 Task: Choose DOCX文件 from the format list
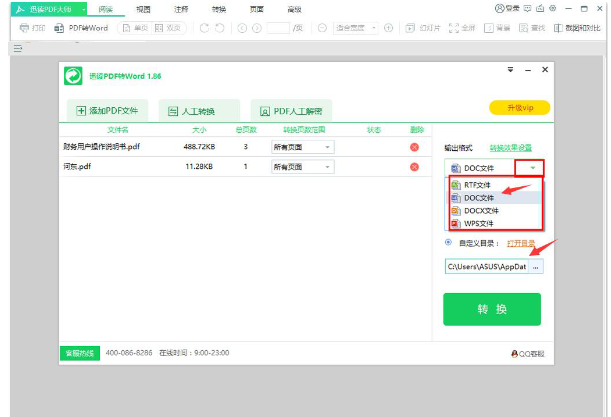[x=480, y=210]
